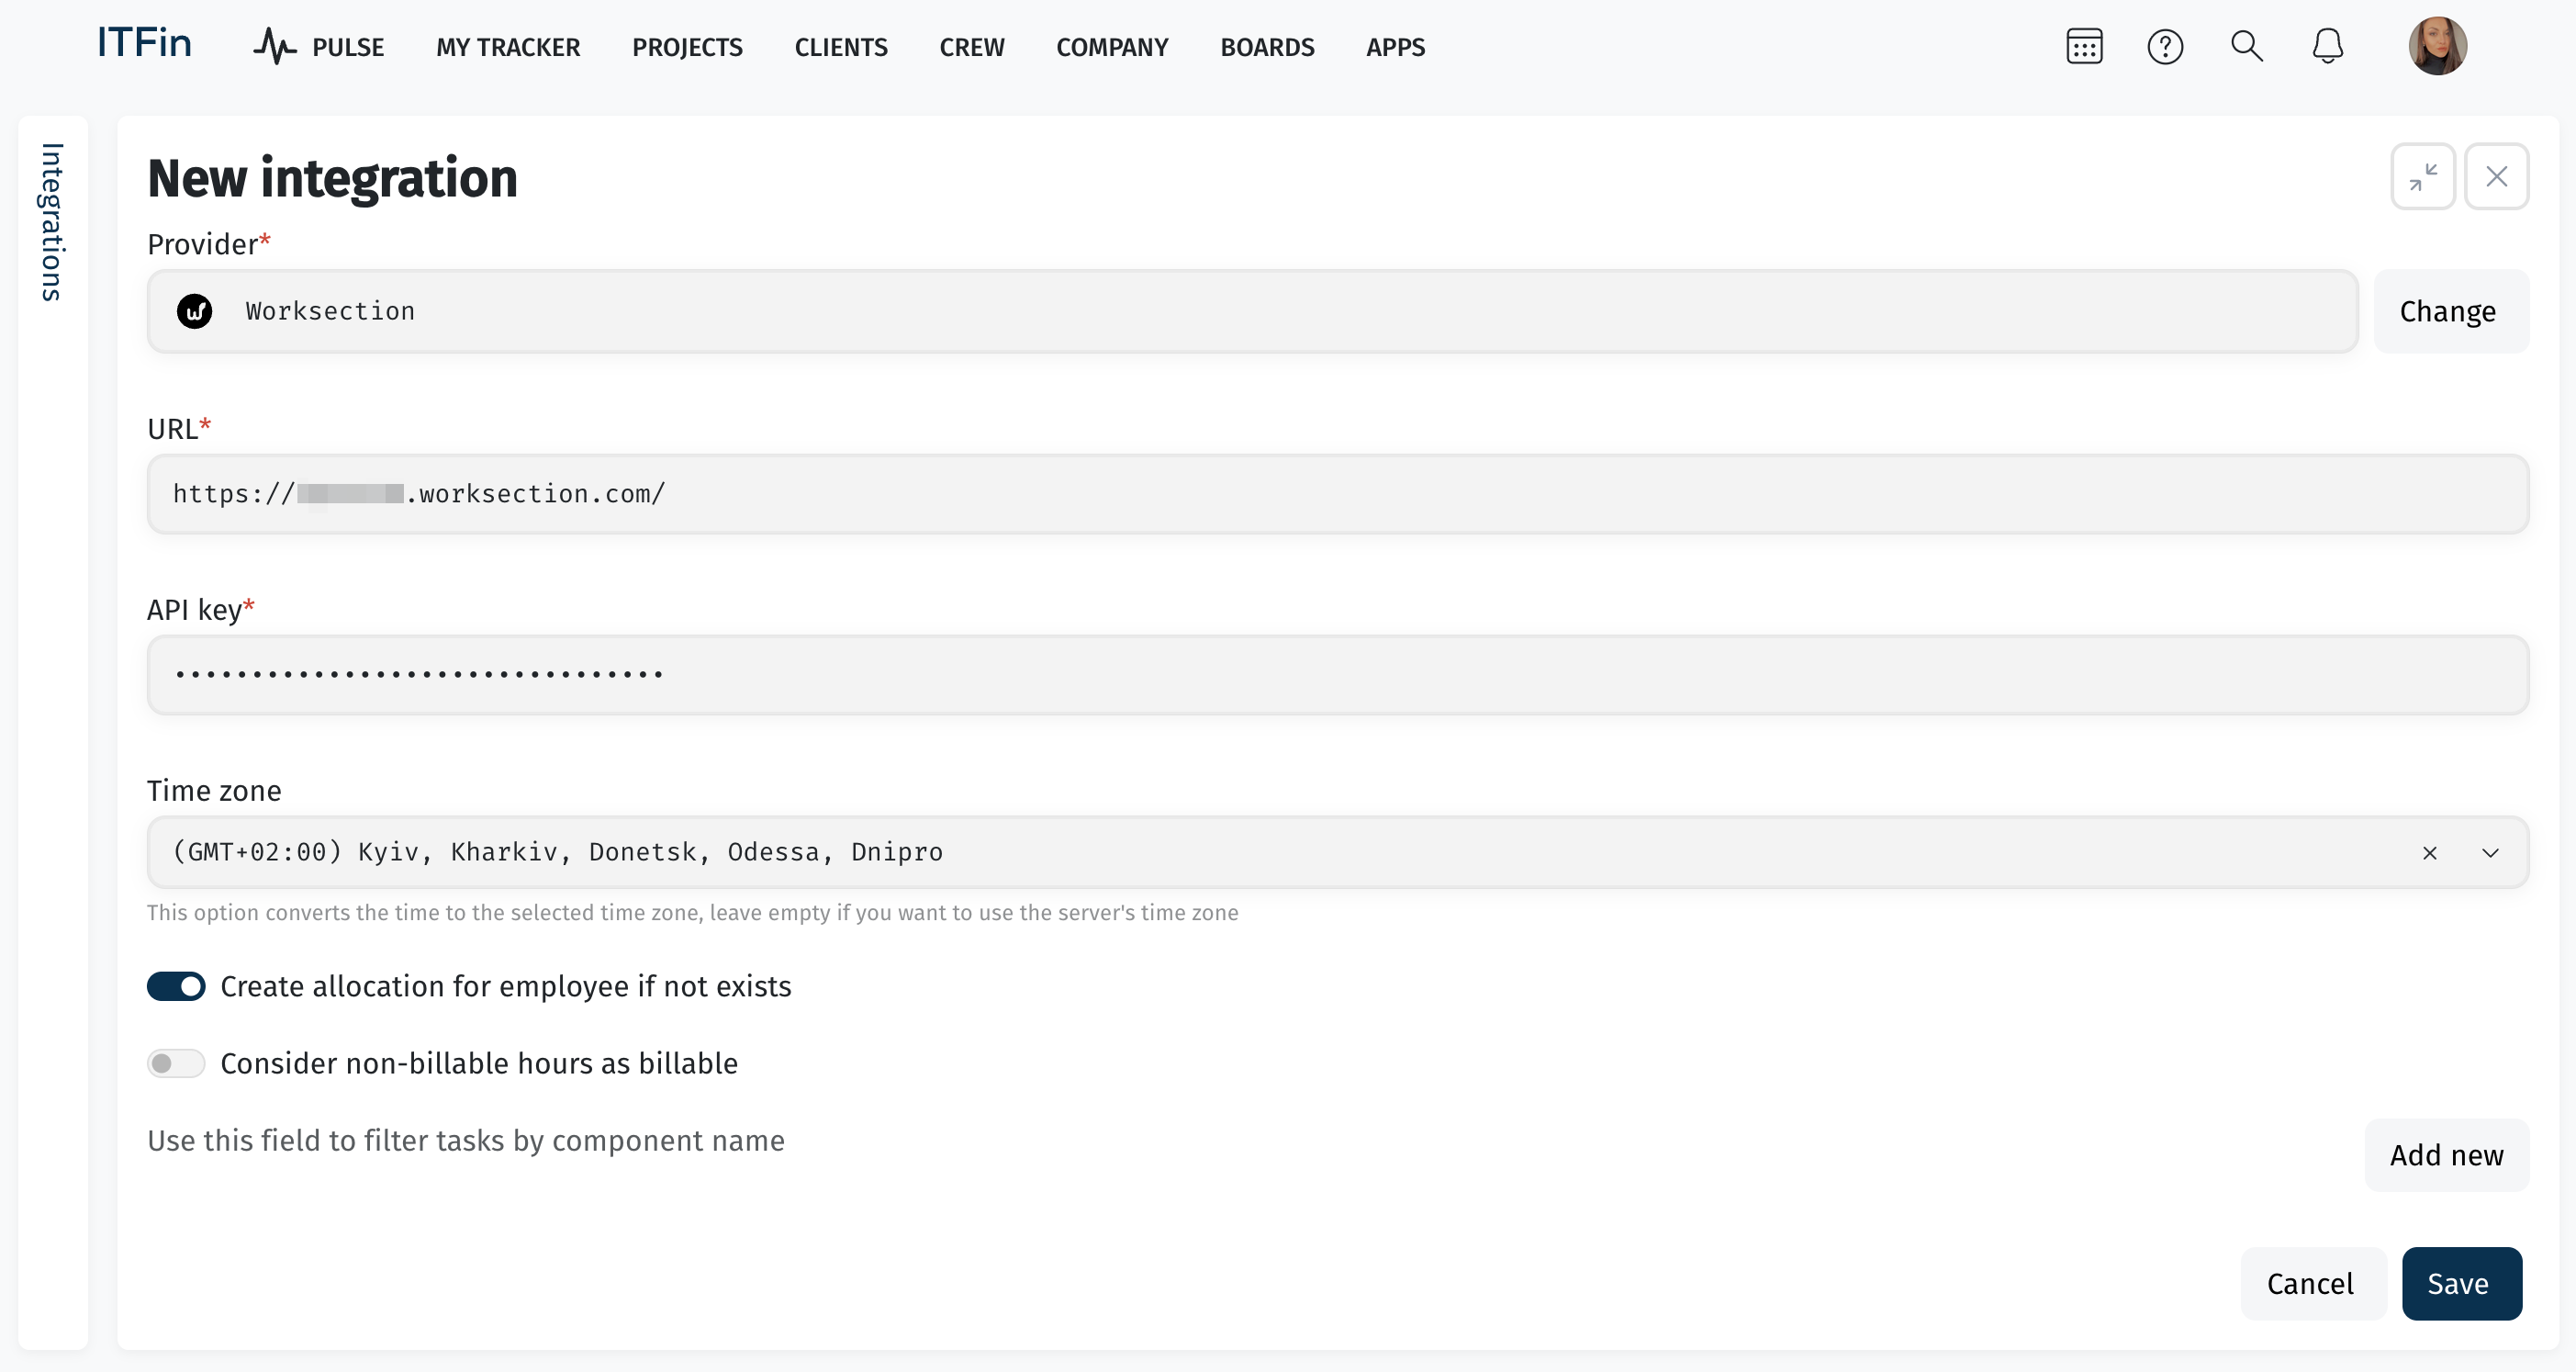Click the 'Consider non-billable hours as billable' label

pos(479,1063)
